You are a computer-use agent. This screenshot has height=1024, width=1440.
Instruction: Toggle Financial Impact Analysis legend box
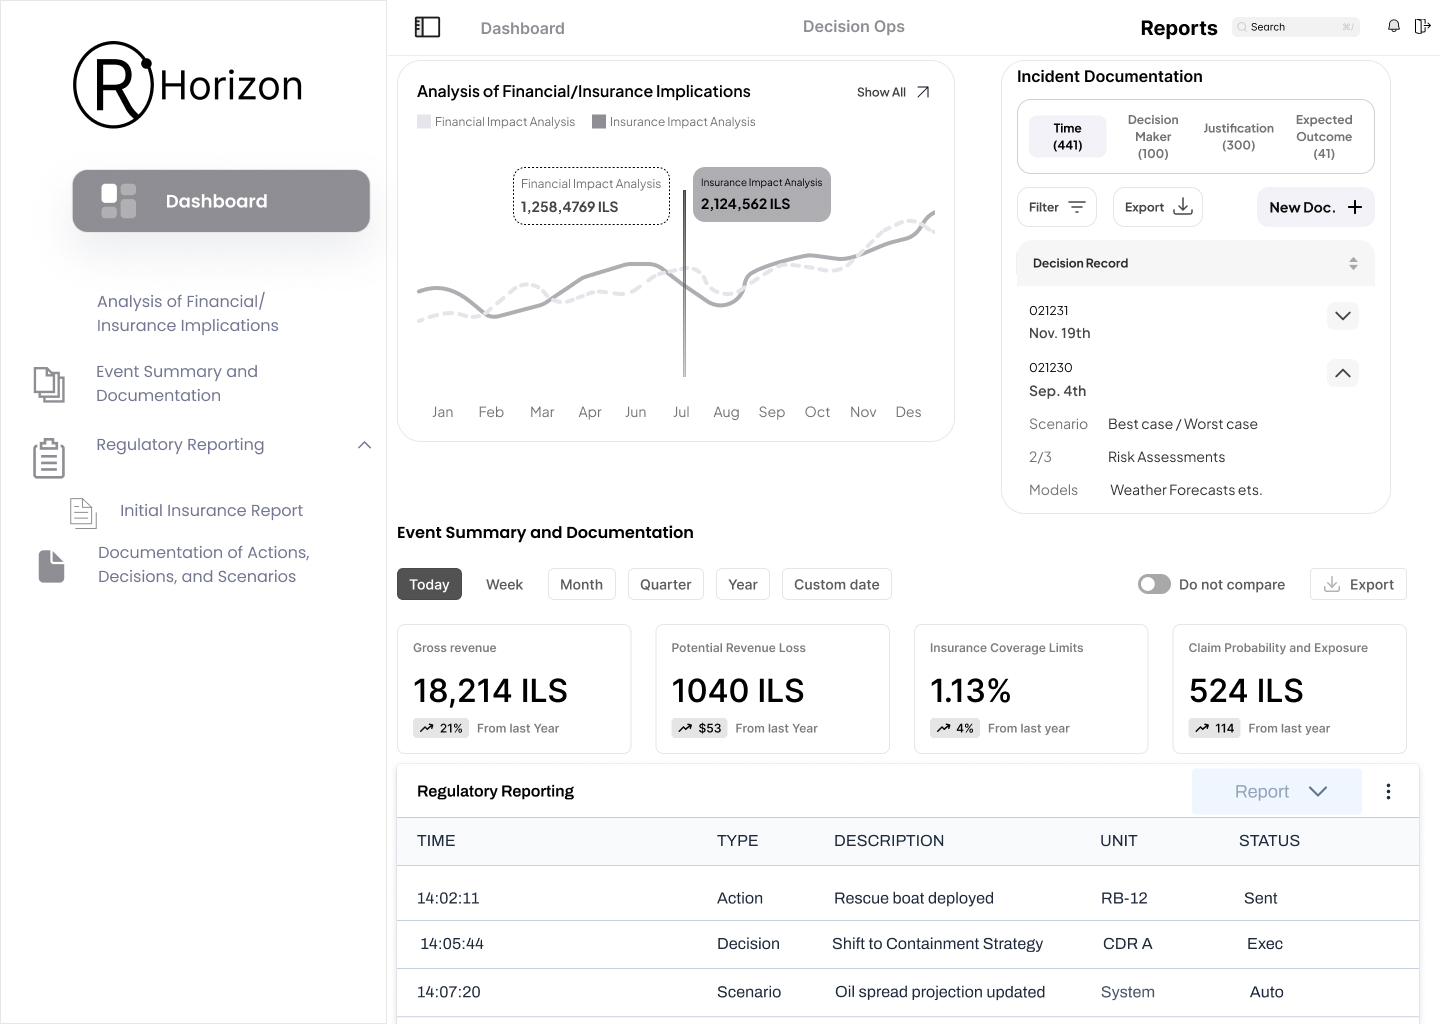point(424,122)
